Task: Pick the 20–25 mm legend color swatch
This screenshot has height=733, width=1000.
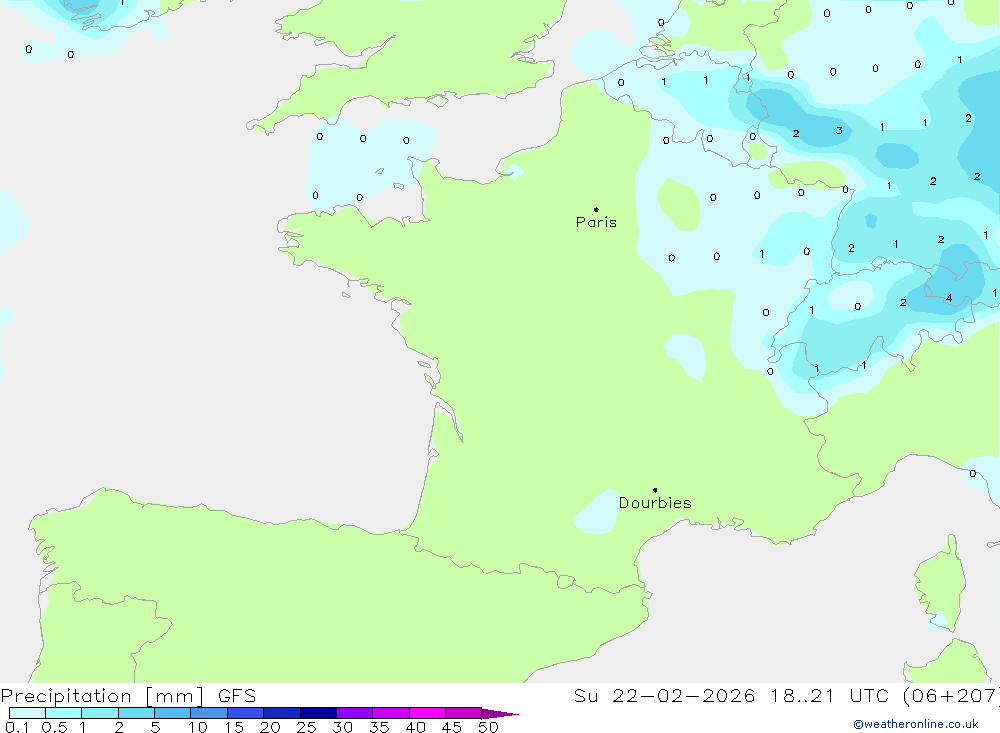Action: pyautogui.click(x=281, y=713)
